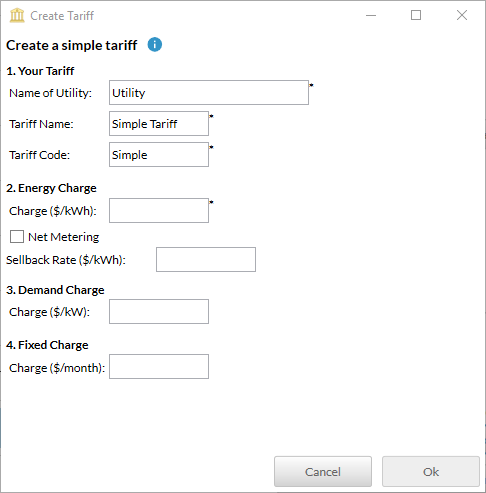This screenshot has width=486, height=493.
Task: Click the 'Create a simple tariff' heading
Action: (x=72, y=45)
